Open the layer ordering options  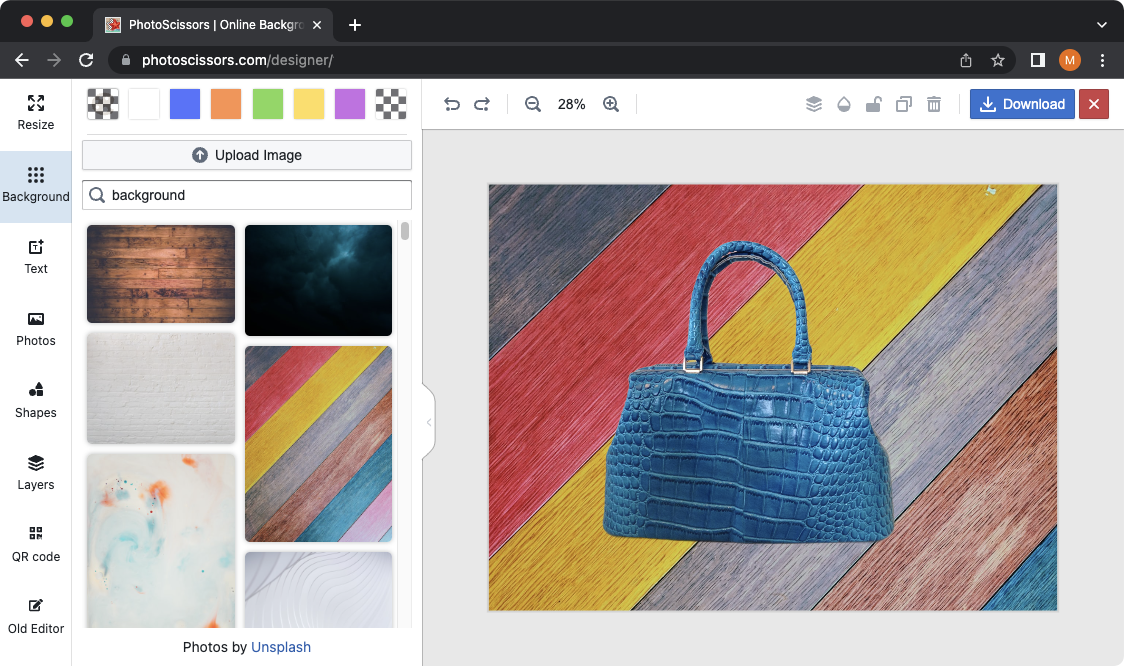tap(814, 103)
